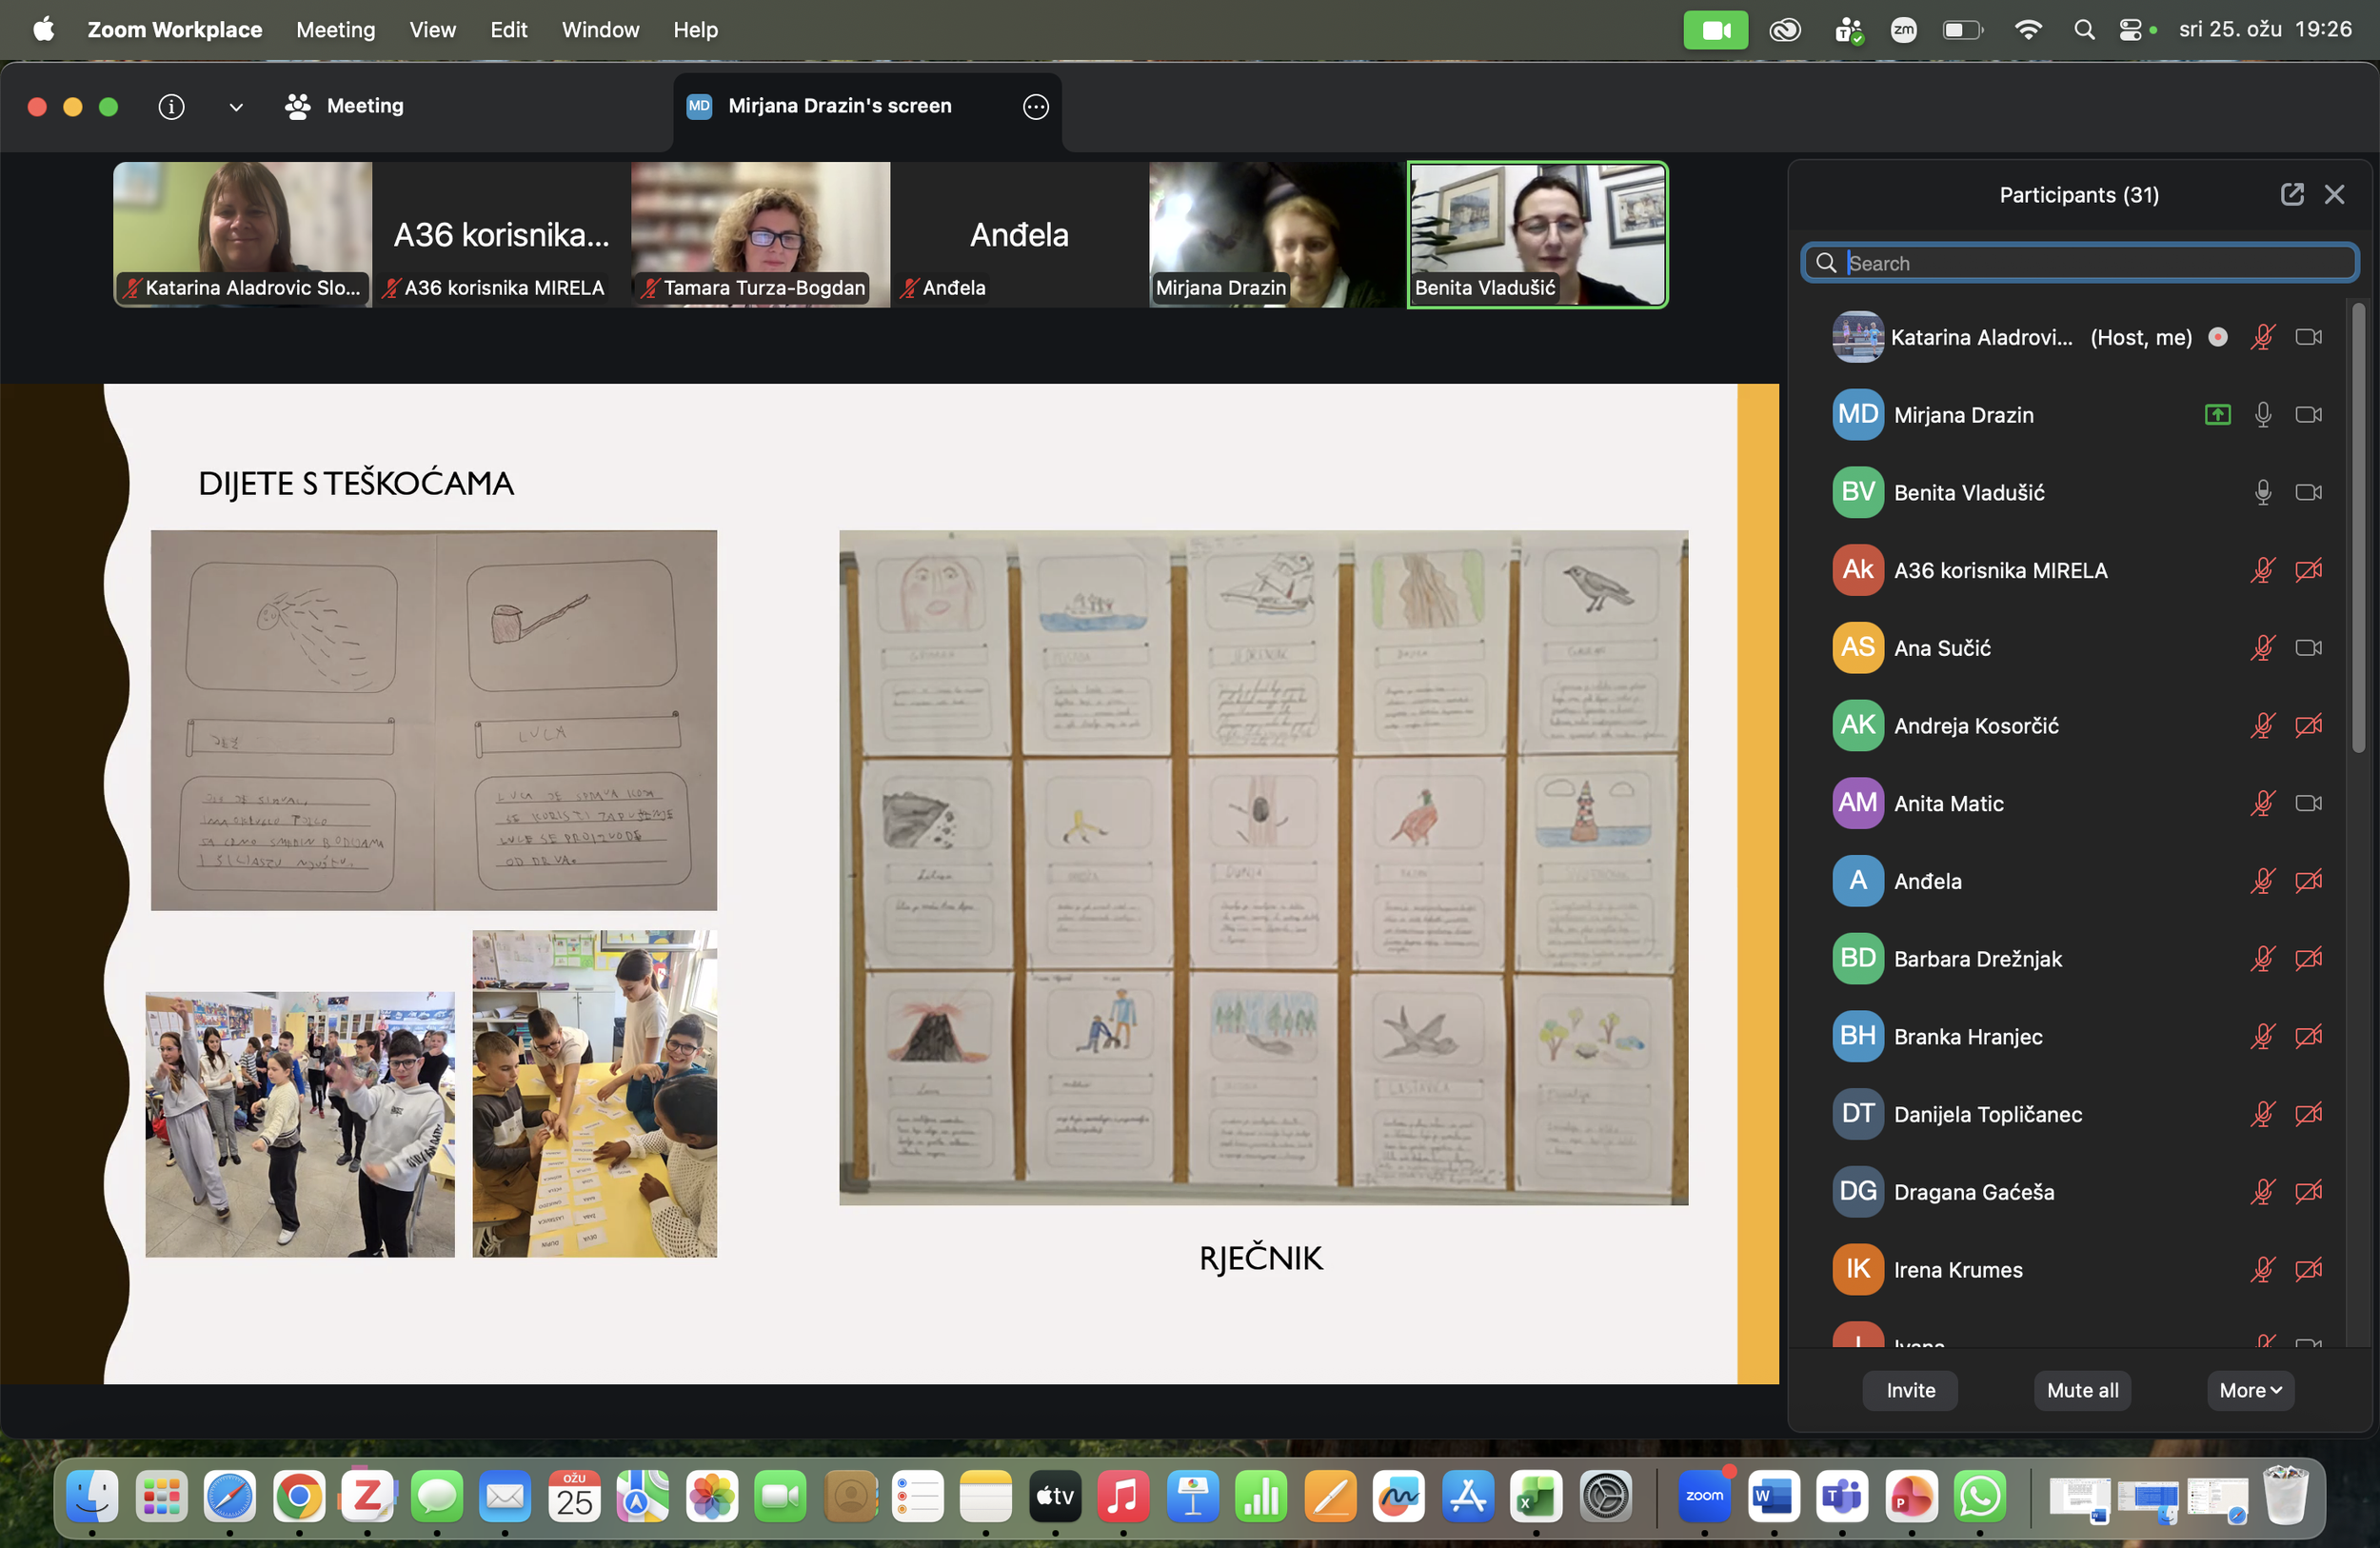Toggle Benita Vladušić's video icon
The width and height of the screenshot is (2380, 1548).
tap(2308, 492)
